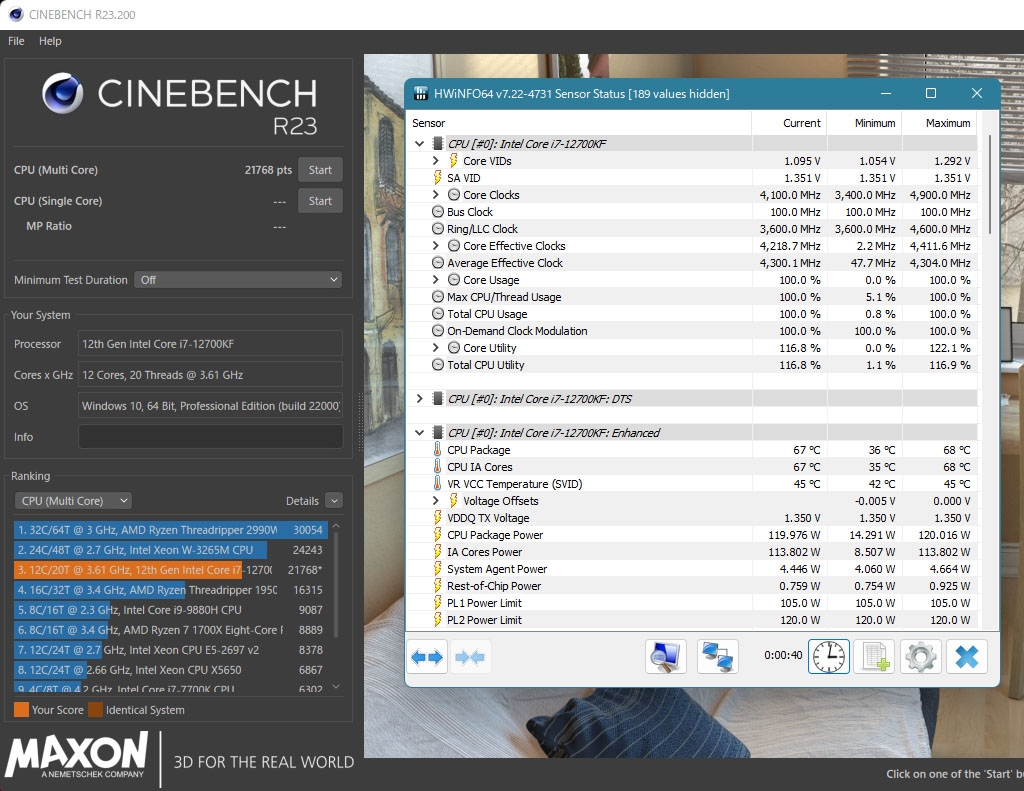Image resolution: width=1024 pixels, height=791 pixels.
Task: Click the lightning icon beside IA Cores Power
Action: tap(438, 551)
